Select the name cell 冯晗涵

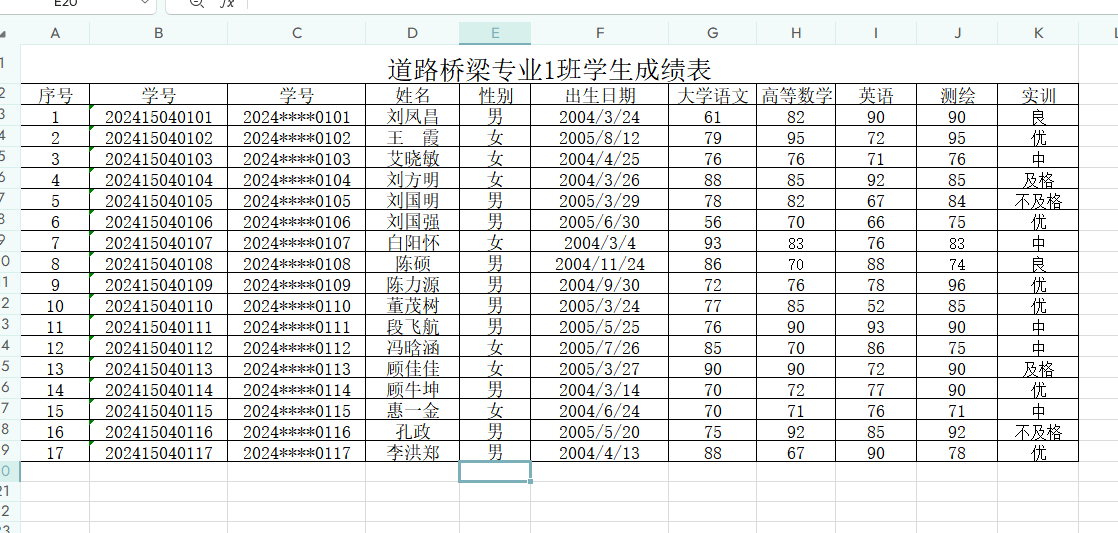pos(412,348)
